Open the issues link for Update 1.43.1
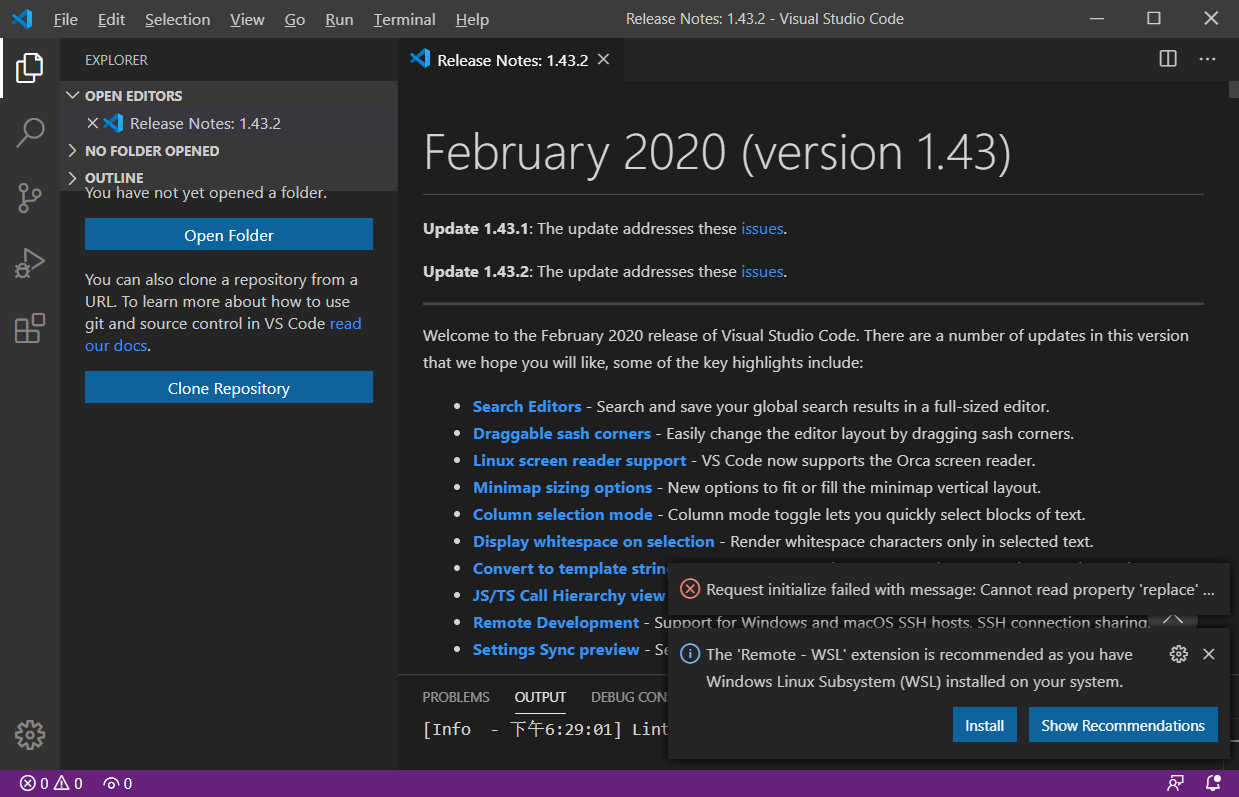The width and height of the screenshot is (1239, 797). coord(762,228)
